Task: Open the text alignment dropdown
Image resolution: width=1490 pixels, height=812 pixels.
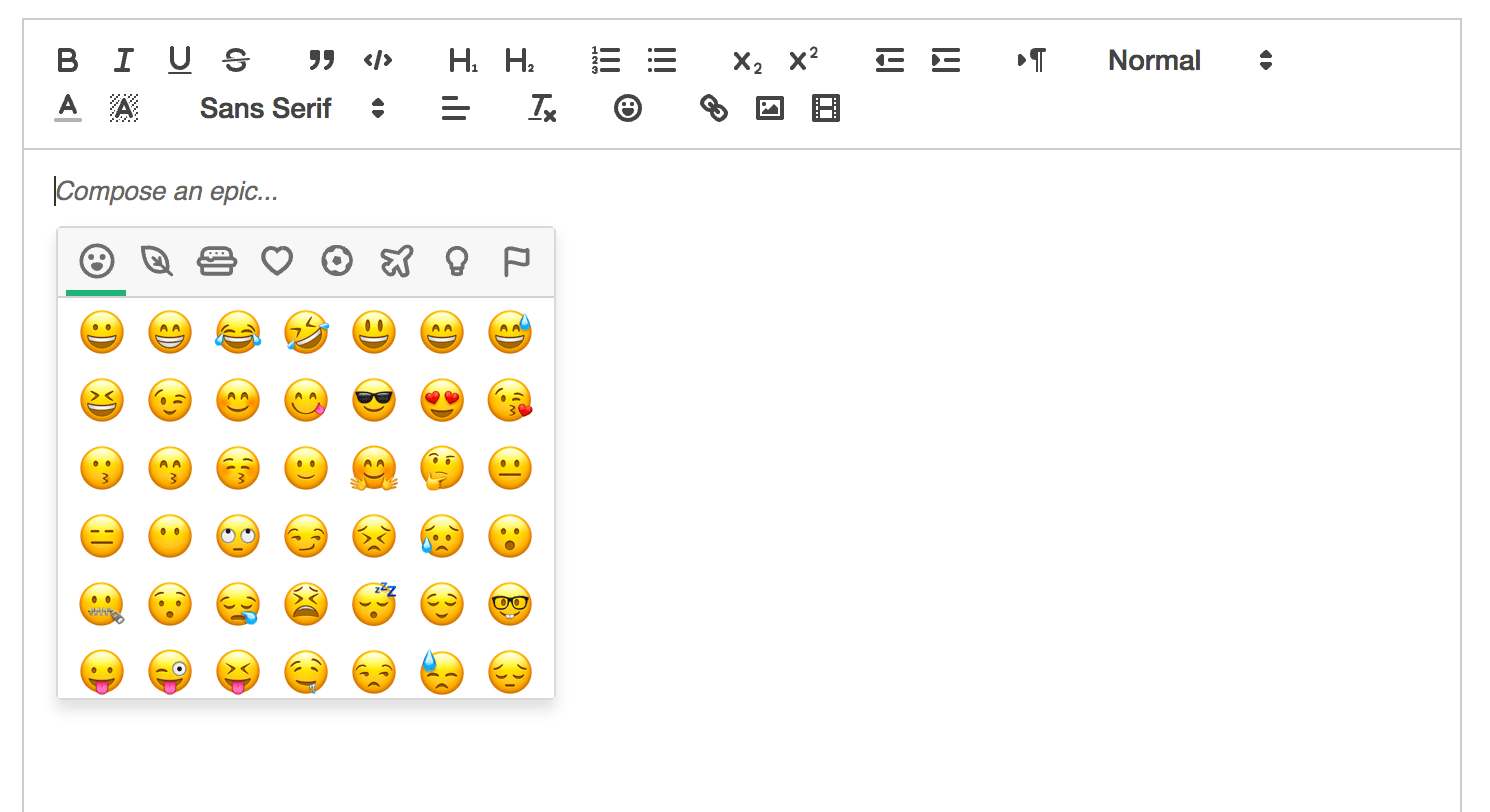Action: [455, 108]
